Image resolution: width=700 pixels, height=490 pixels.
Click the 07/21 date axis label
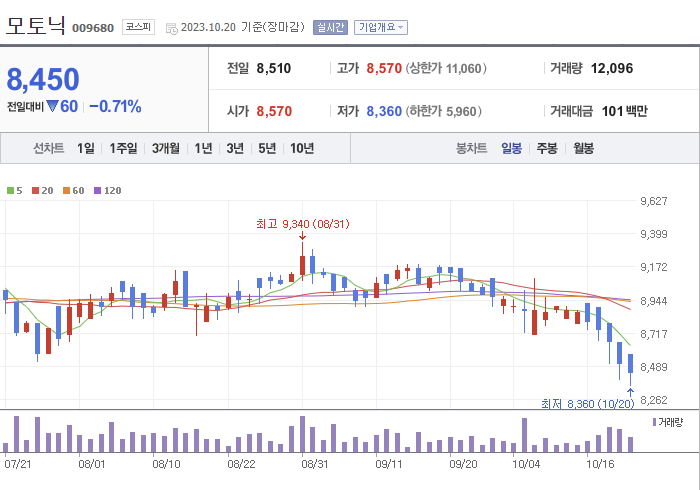click(18, 464)
